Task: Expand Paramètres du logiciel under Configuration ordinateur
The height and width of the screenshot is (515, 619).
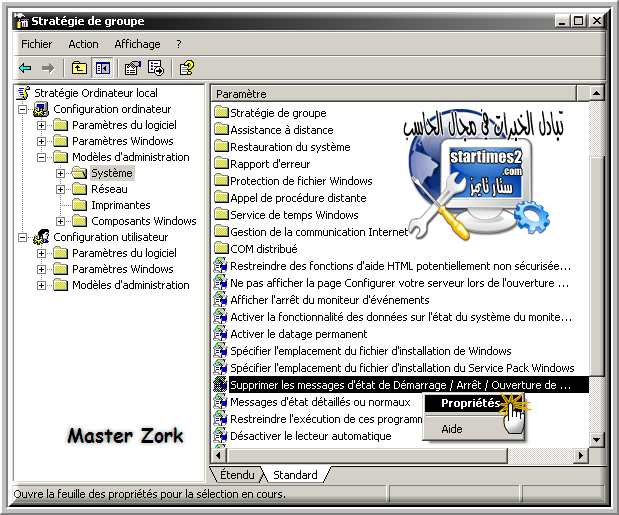Action: [41, 125]
